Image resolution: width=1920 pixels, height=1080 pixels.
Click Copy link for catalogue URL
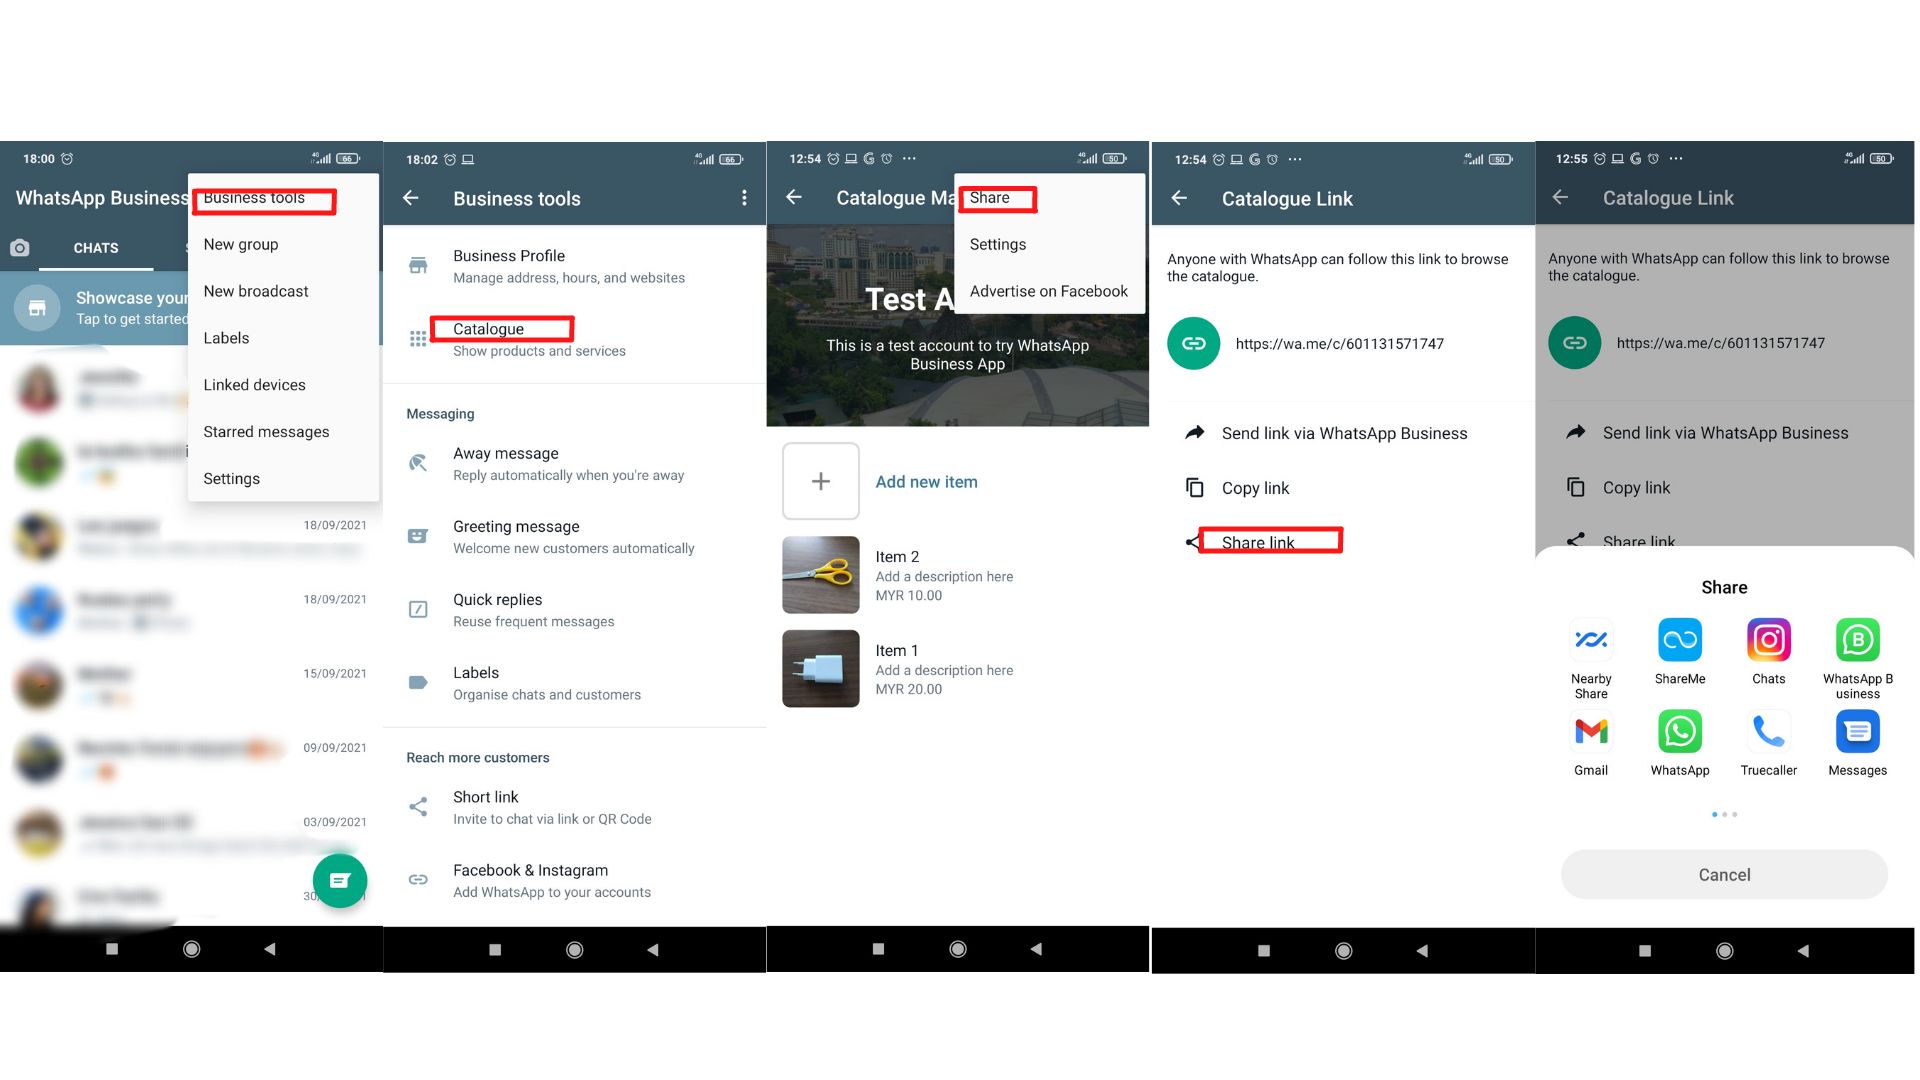[1254, 487]
